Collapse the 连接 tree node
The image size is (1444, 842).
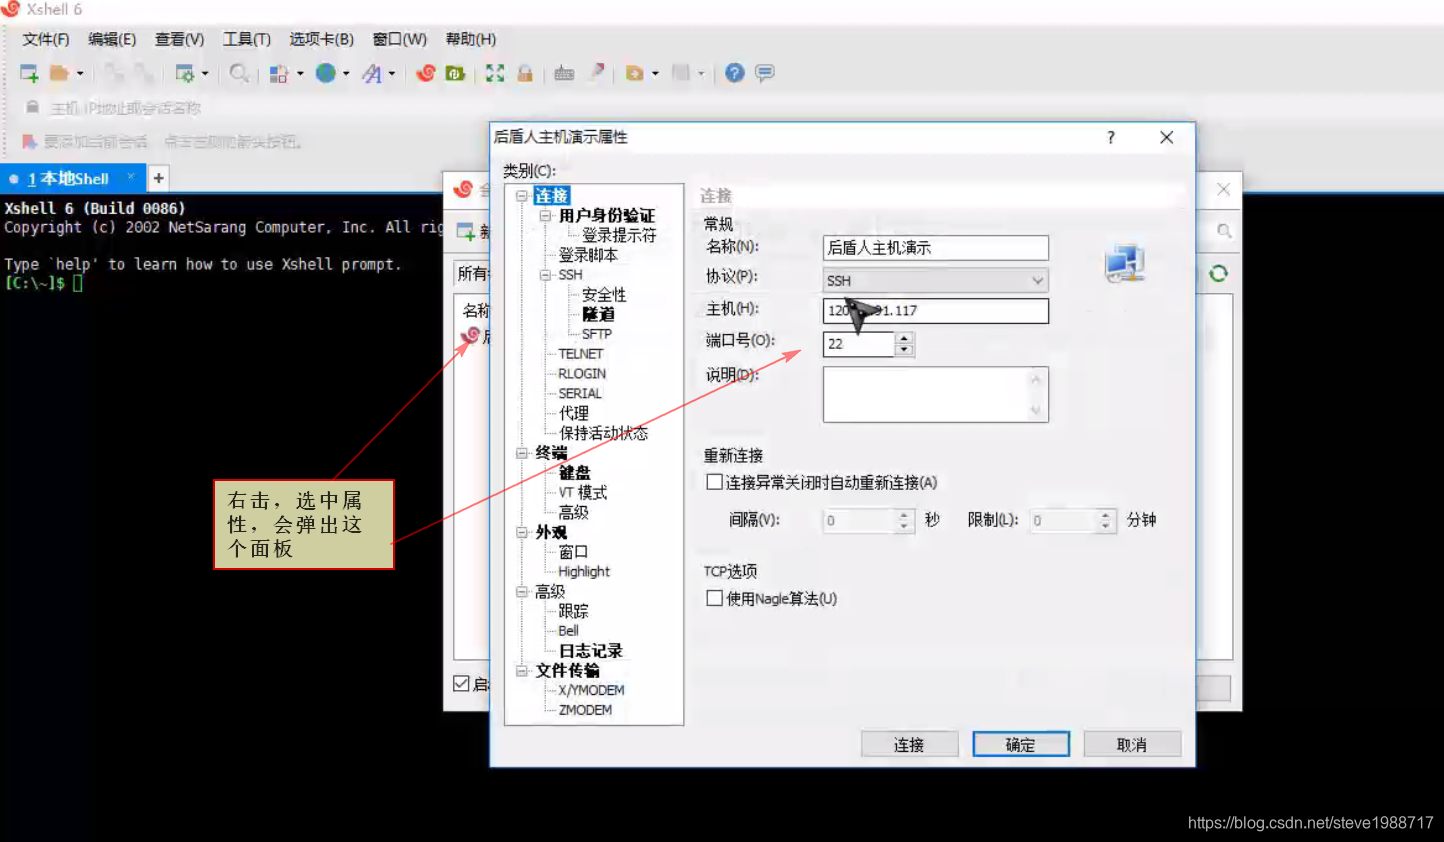point(521,196)
